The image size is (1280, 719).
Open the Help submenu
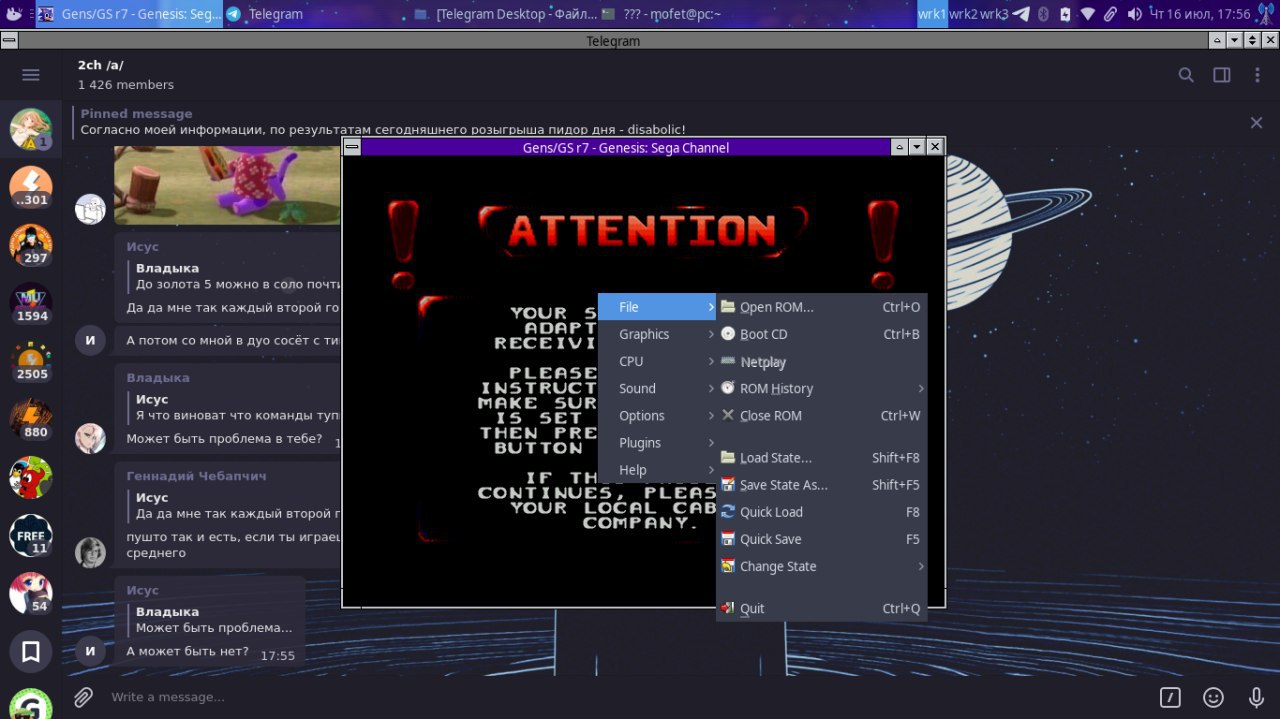point(658,469)
